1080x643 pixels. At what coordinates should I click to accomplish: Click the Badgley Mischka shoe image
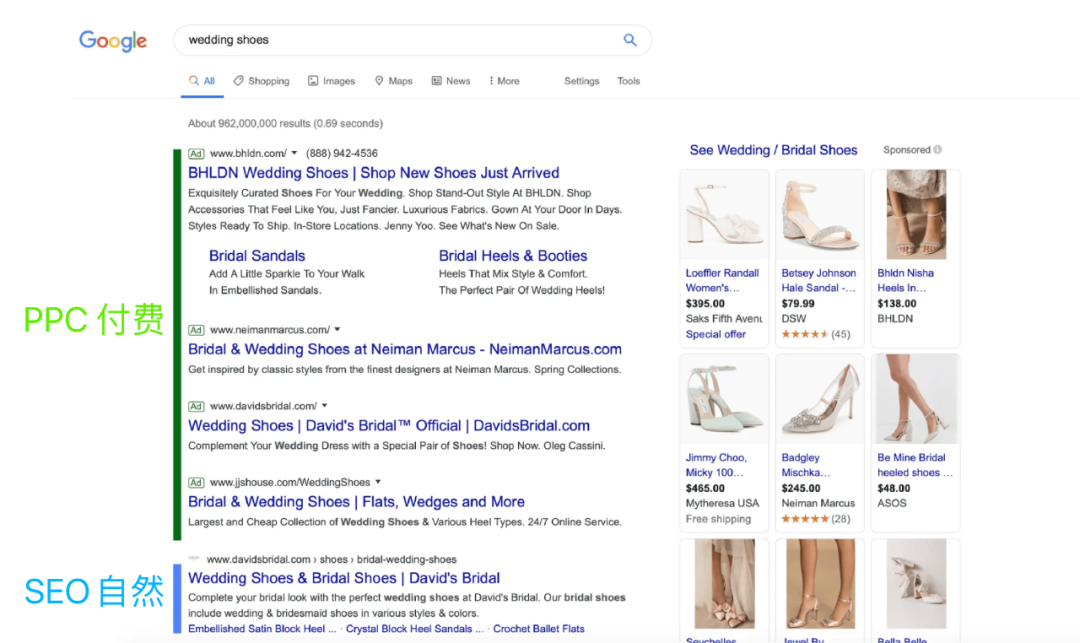tap(820, 399)
